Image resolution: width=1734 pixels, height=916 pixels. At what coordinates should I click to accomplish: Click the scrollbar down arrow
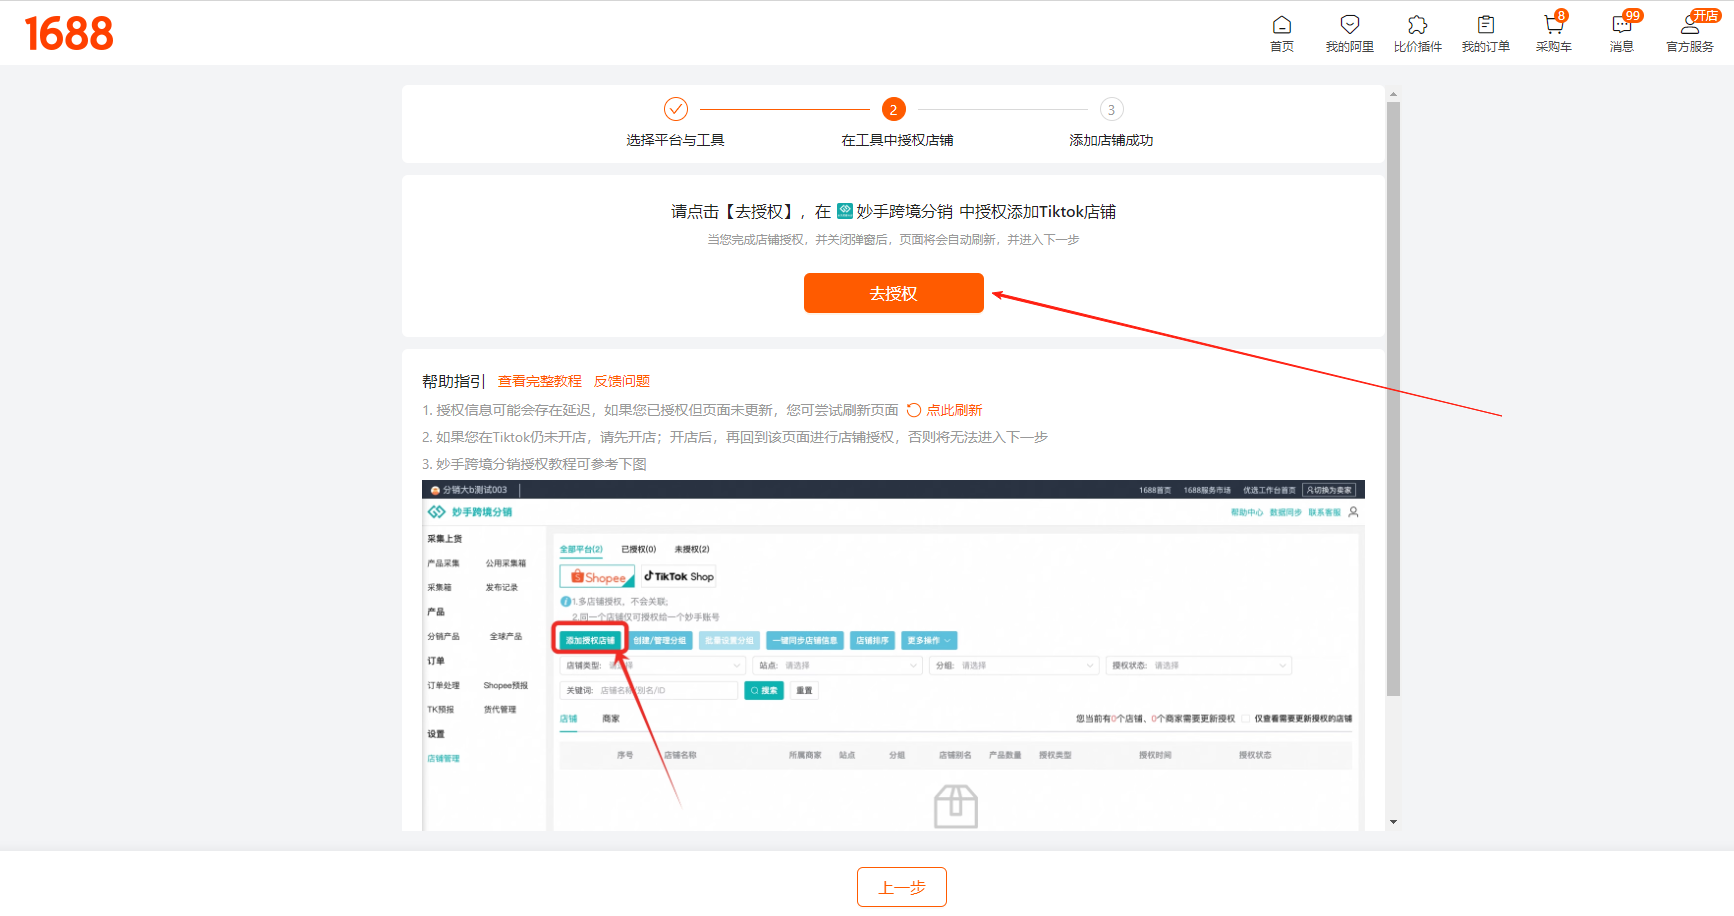coord(1393,822)
